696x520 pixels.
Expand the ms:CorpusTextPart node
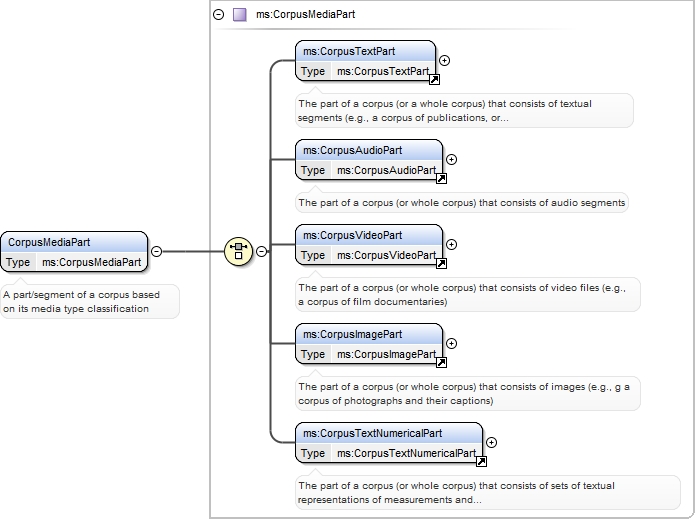pos(444,60)
